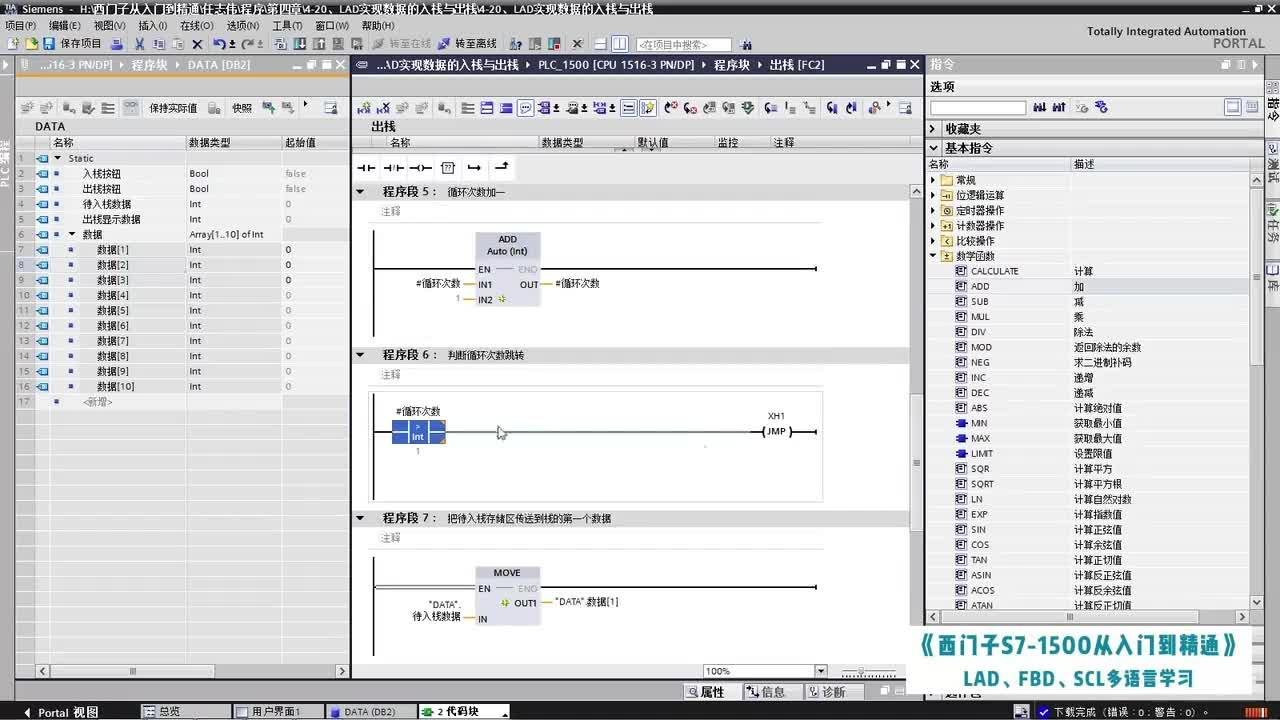Open the ADD instruction in the math list
This screenshot has width=1280, height=720.
980,286
